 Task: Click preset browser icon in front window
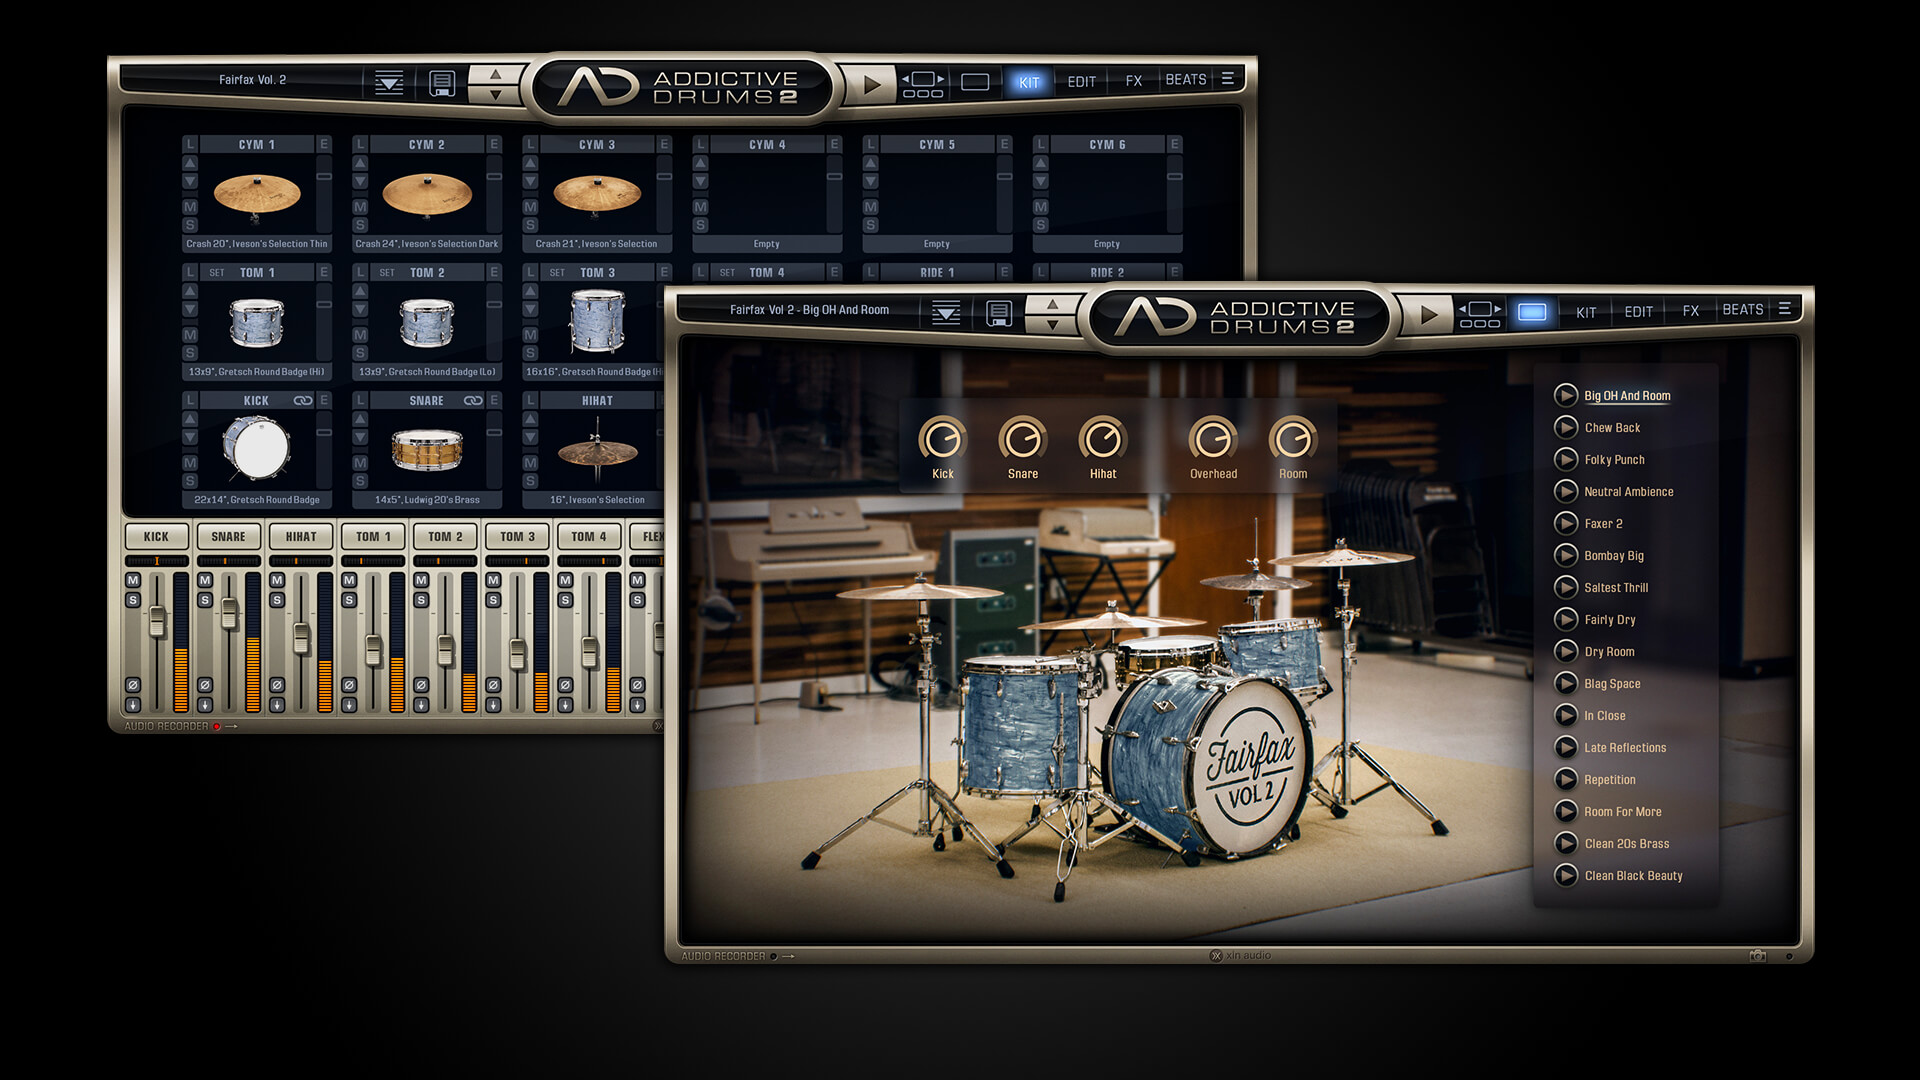[946, 314]
